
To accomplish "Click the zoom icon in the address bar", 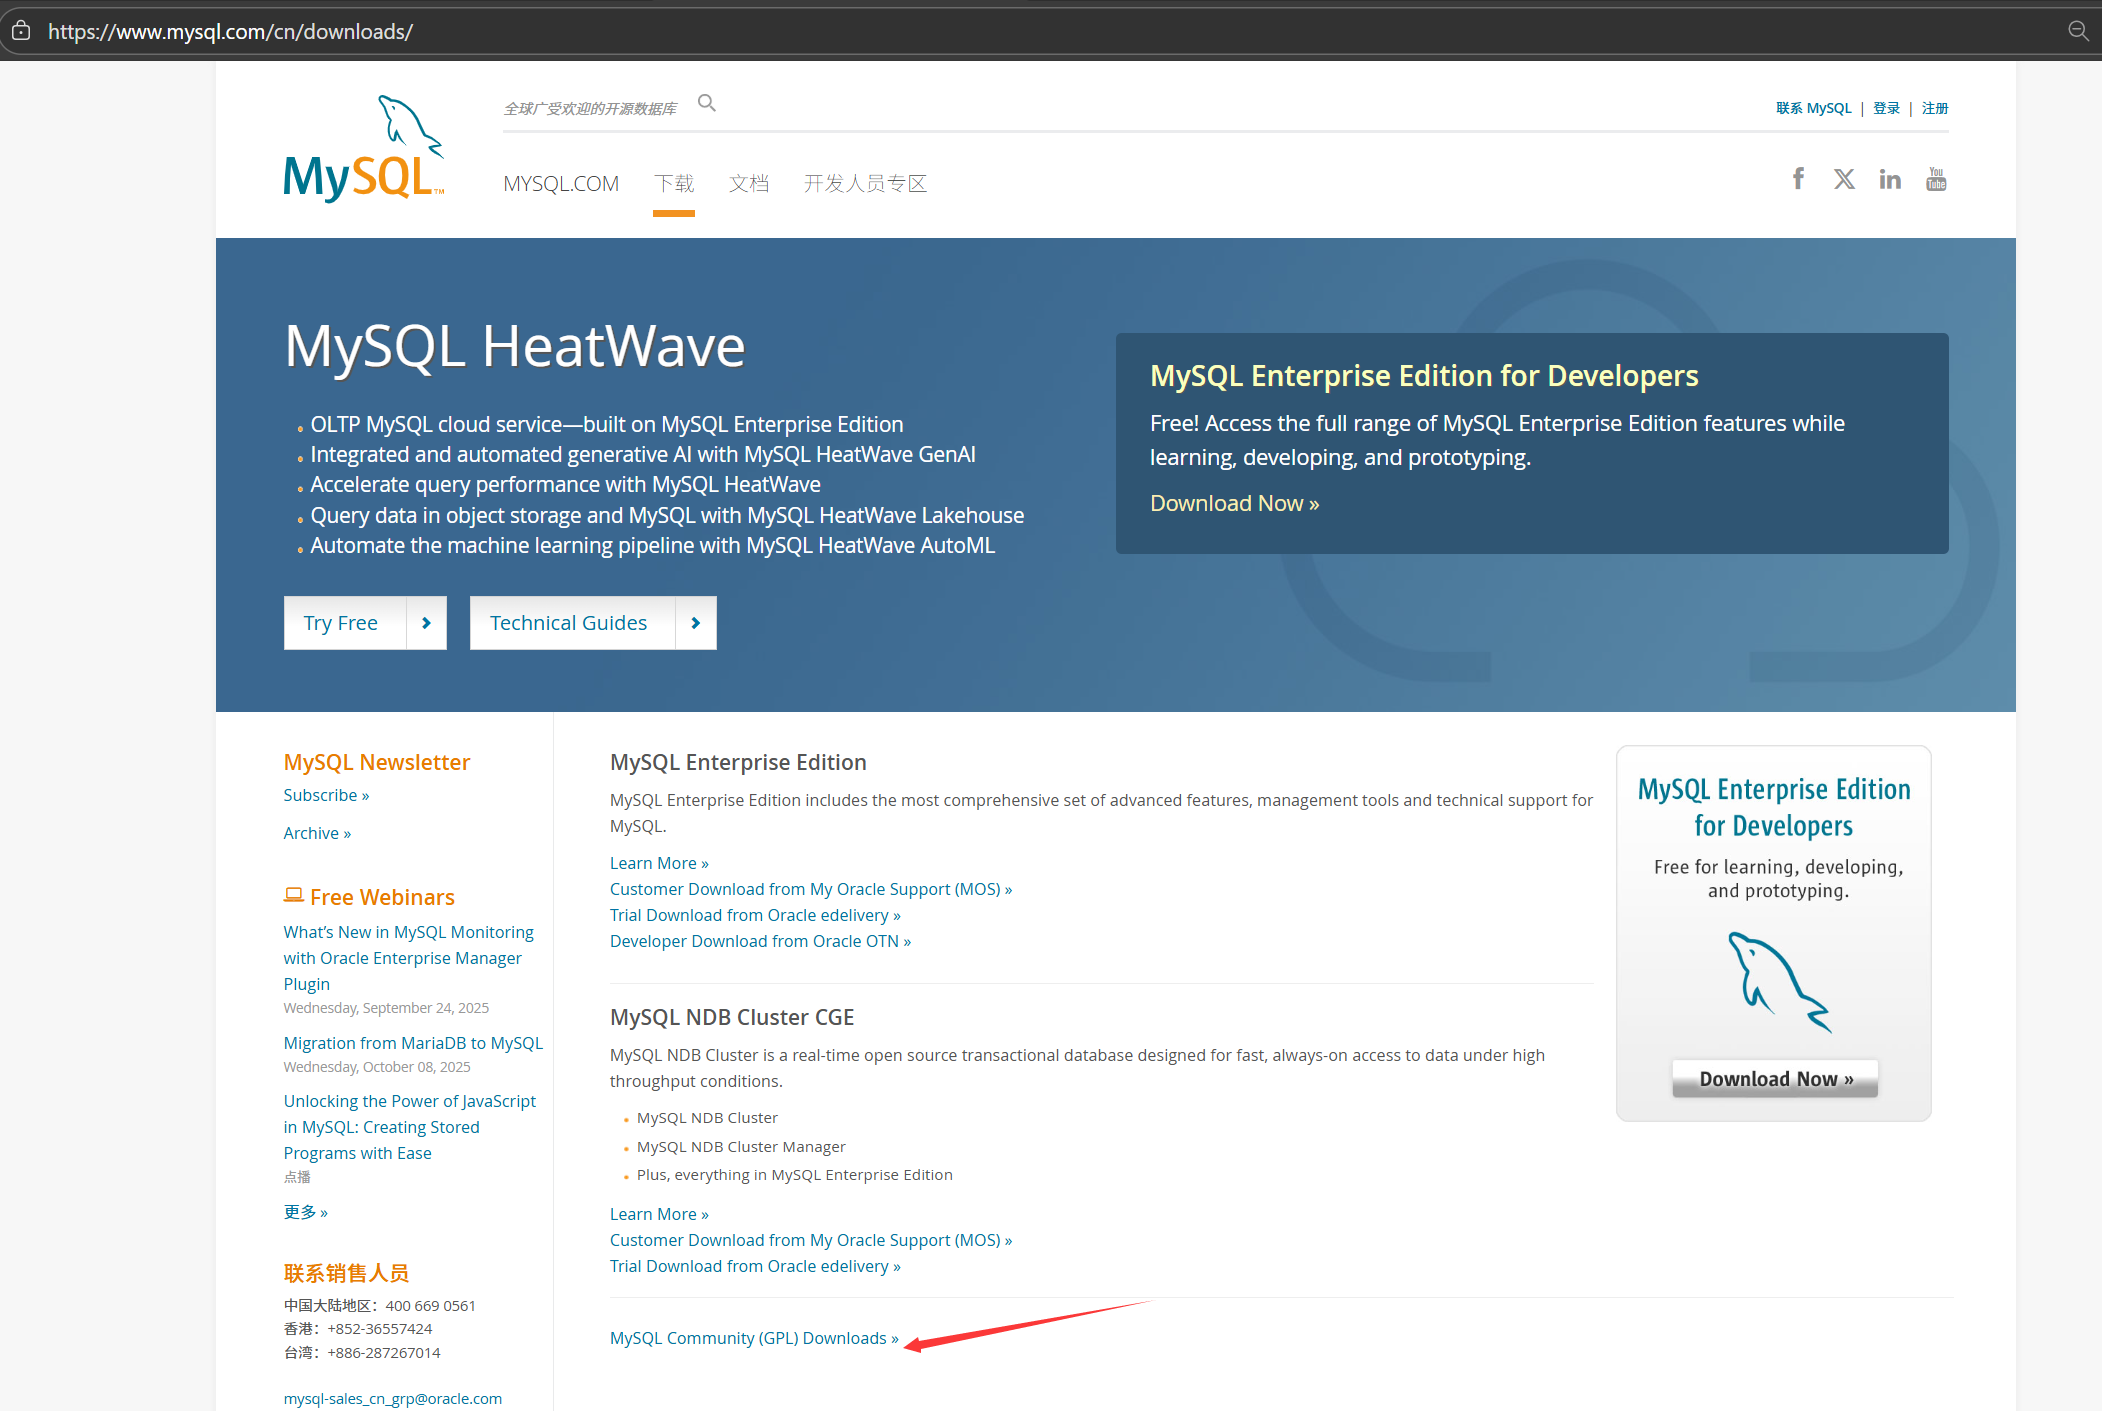I will 2078,31.
